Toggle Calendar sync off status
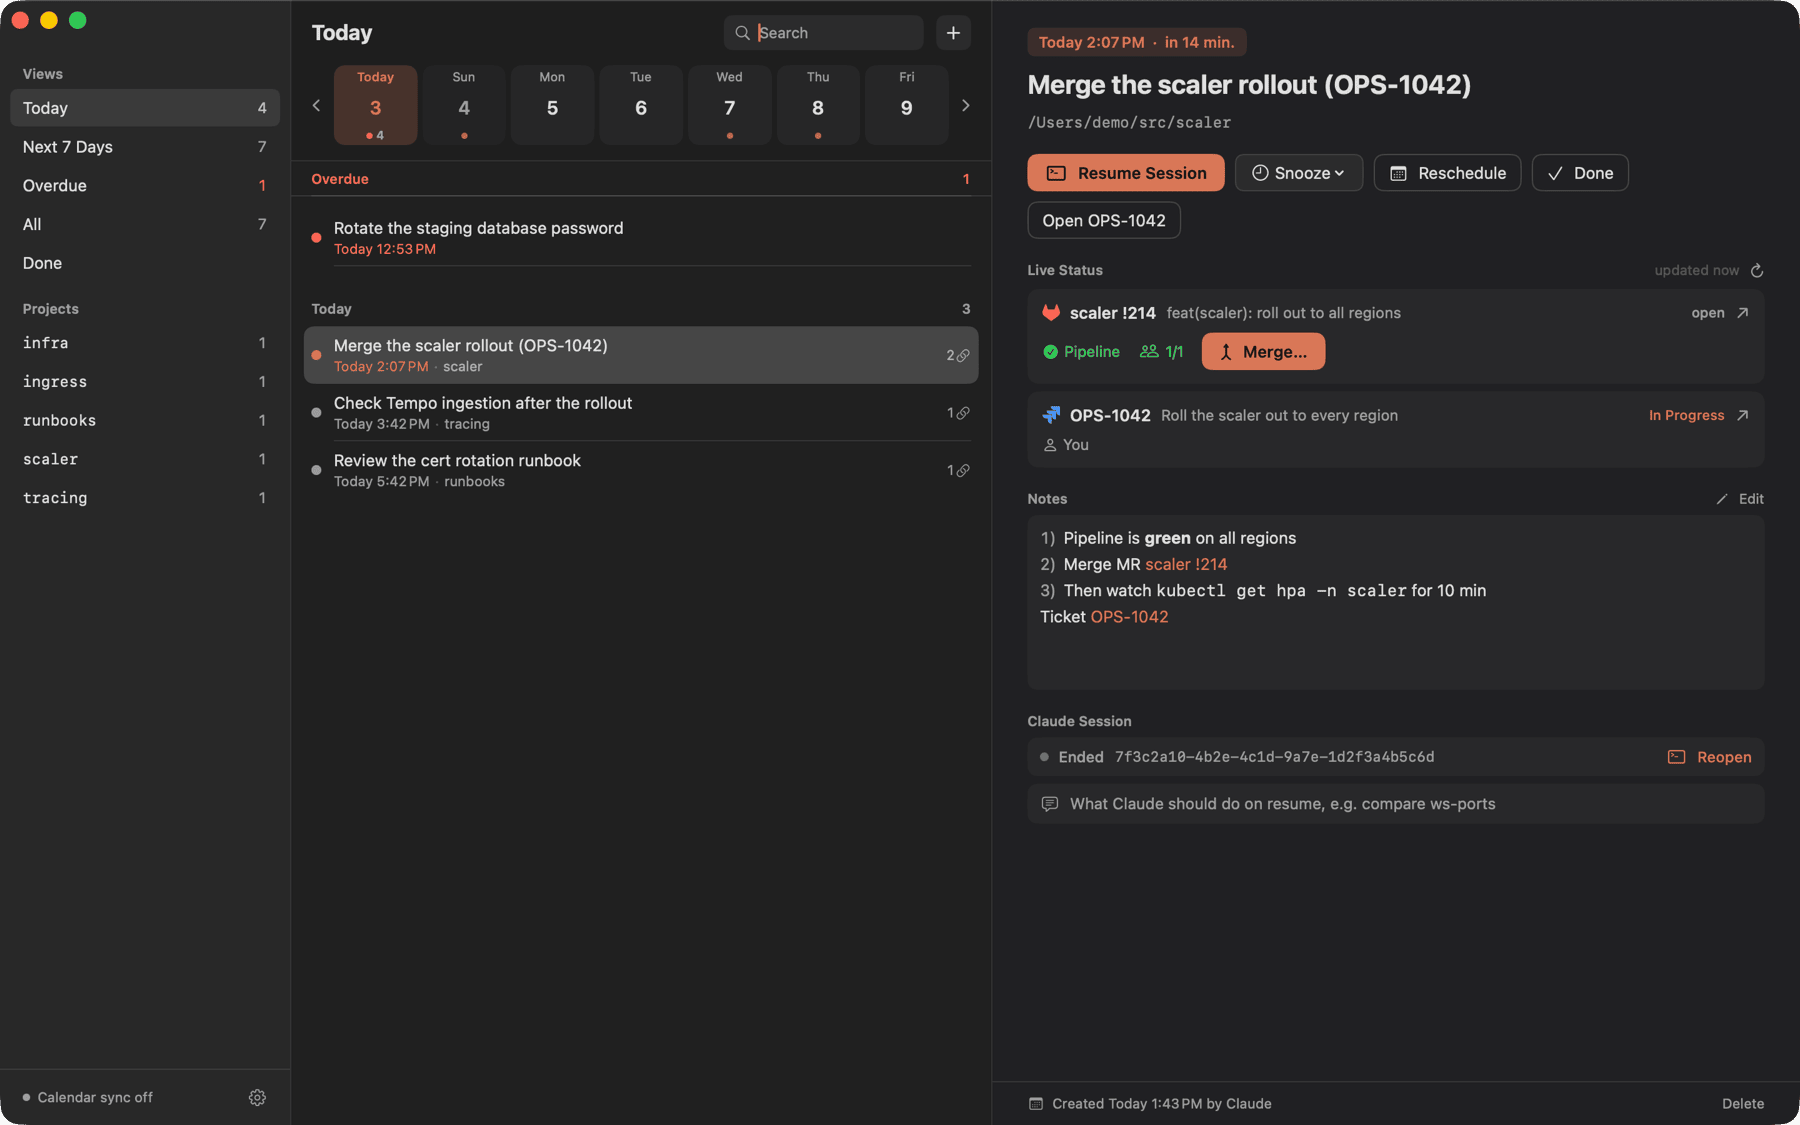This screenshot has height=1125, width=1800. (88, 1097)
